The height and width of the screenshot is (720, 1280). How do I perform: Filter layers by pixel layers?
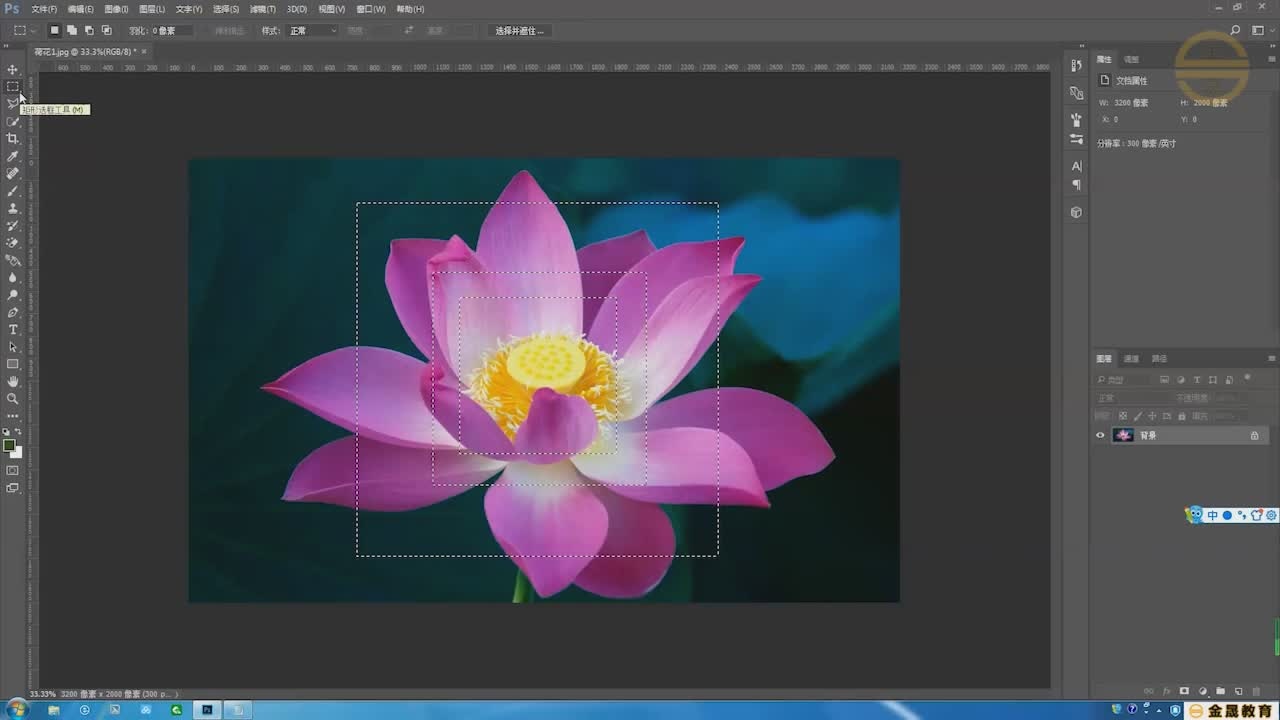click(x=1165, y=380)
